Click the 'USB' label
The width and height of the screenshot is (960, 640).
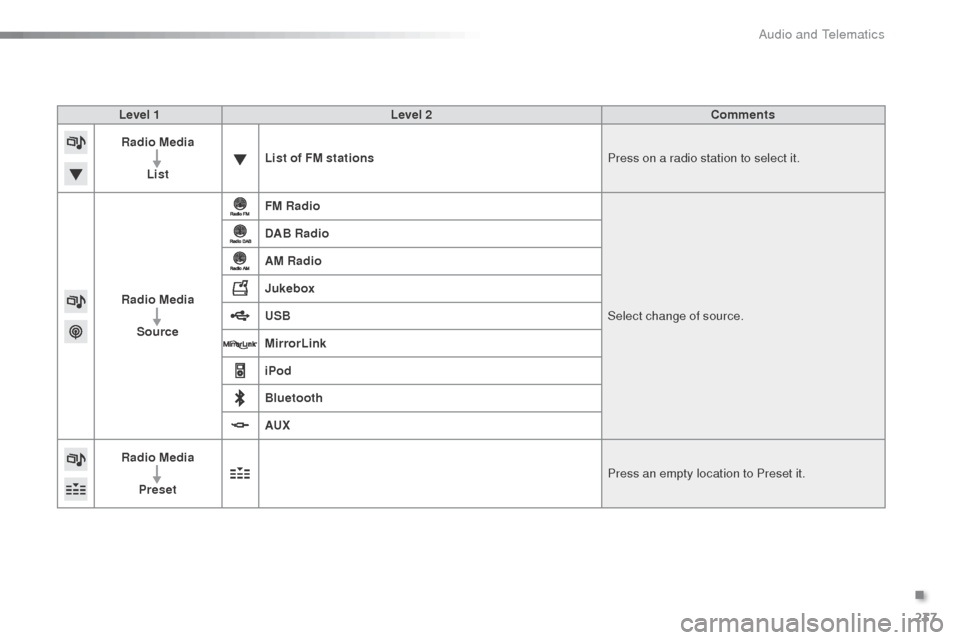tap(277, 316)
